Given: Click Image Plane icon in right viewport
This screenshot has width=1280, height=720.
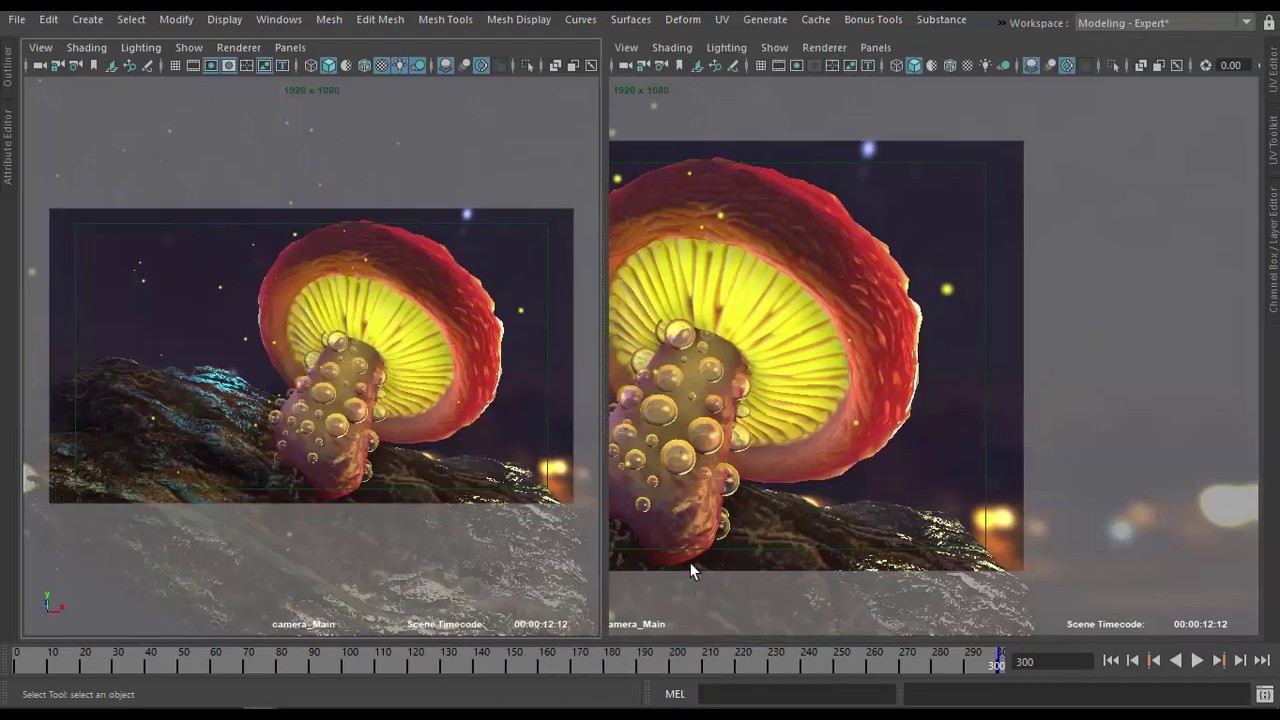Looking at the screenshot, I should coord(699,65).
